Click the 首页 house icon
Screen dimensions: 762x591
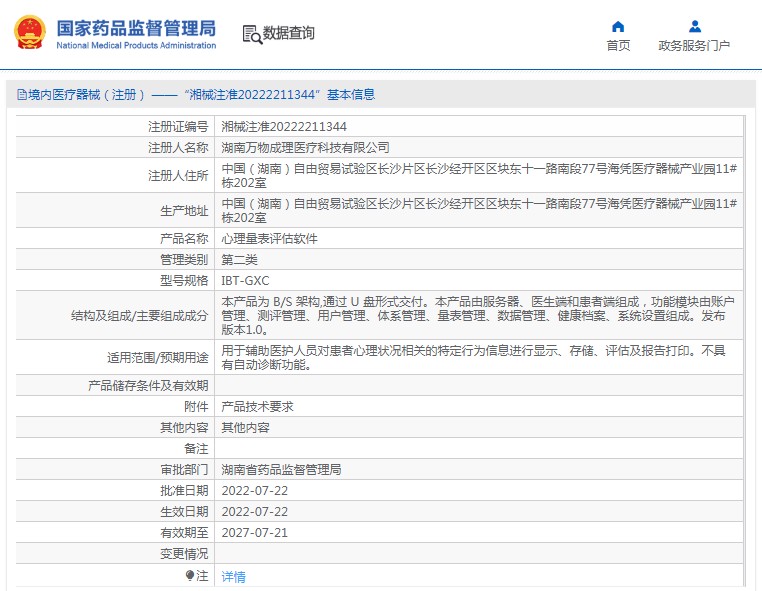618,26
